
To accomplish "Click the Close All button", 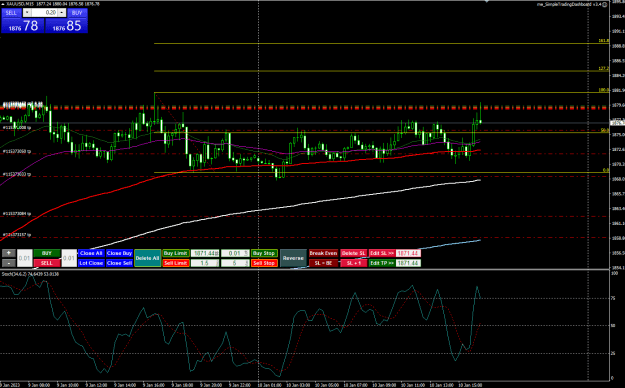I will pyautogui.click(x=91, y=253).
